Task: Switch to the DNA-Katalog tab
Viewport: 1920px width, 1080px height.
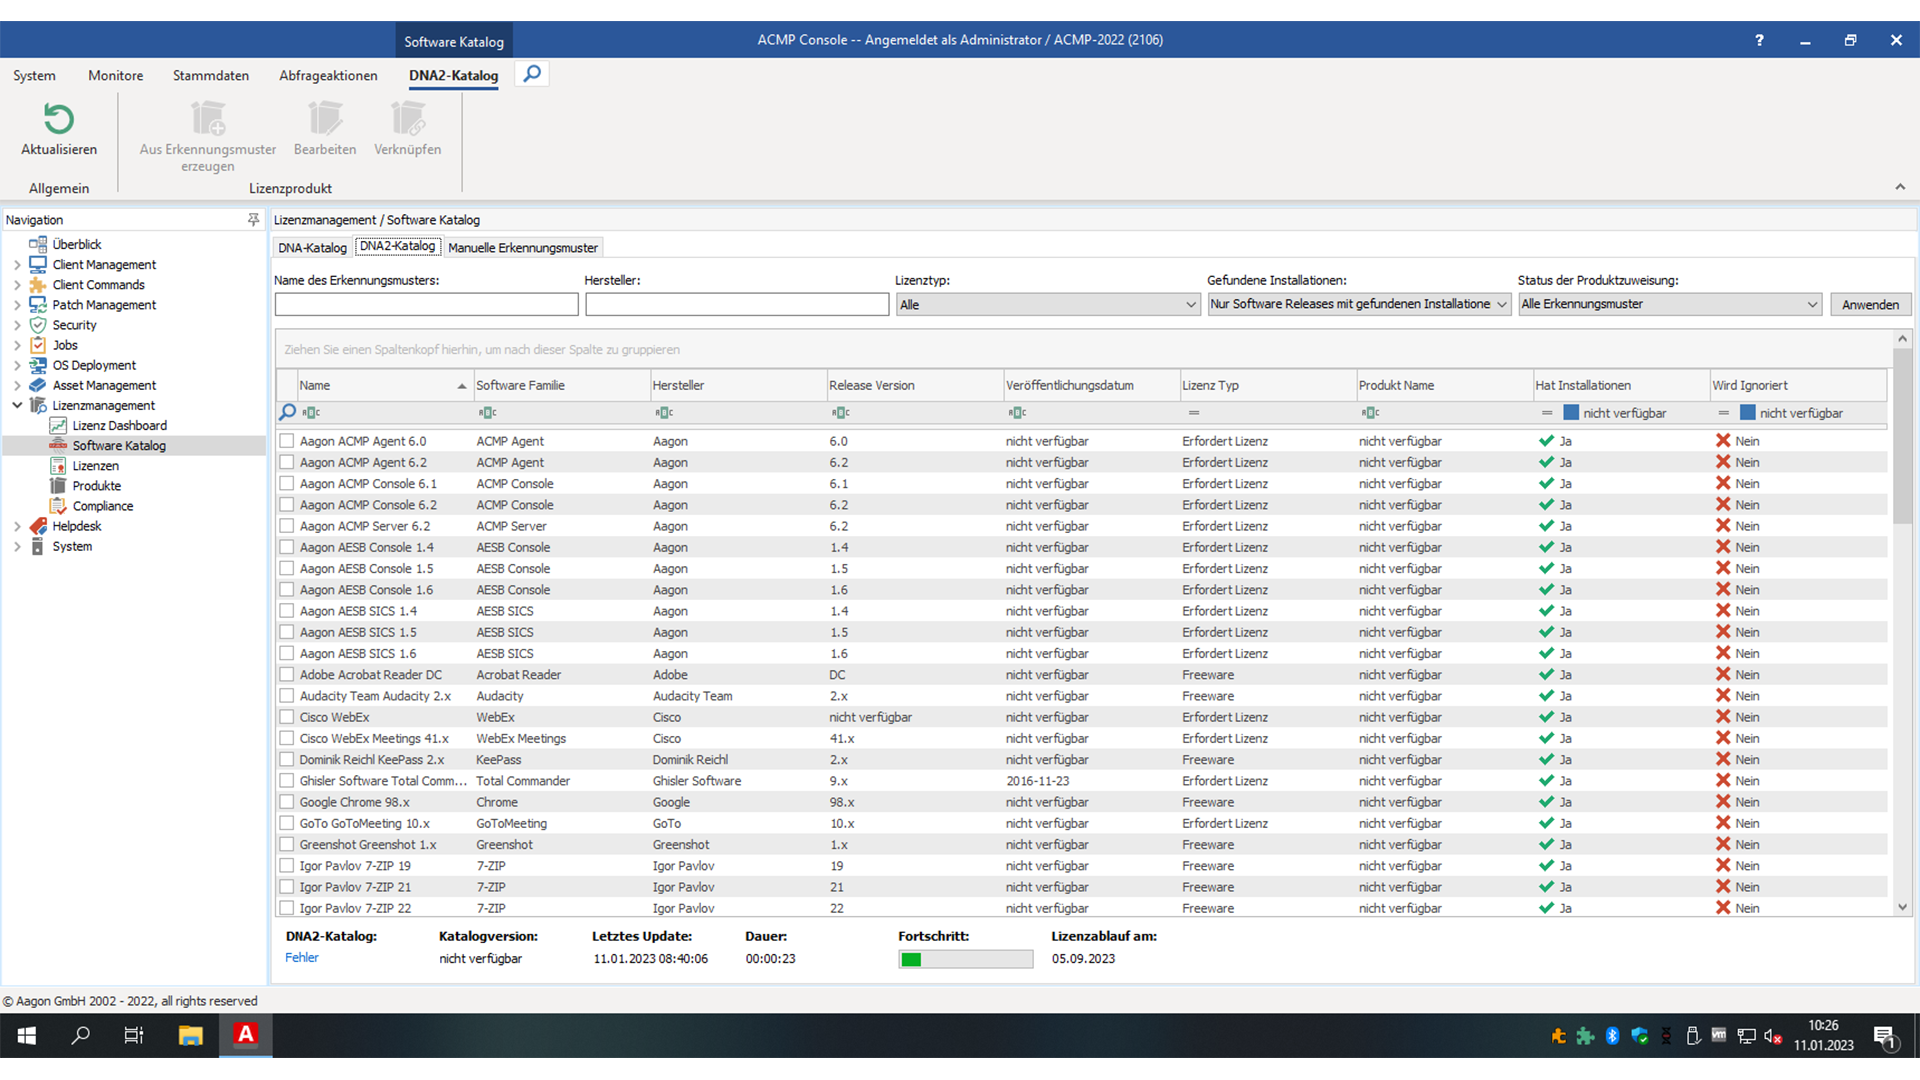Action: (x=312, y=248)
